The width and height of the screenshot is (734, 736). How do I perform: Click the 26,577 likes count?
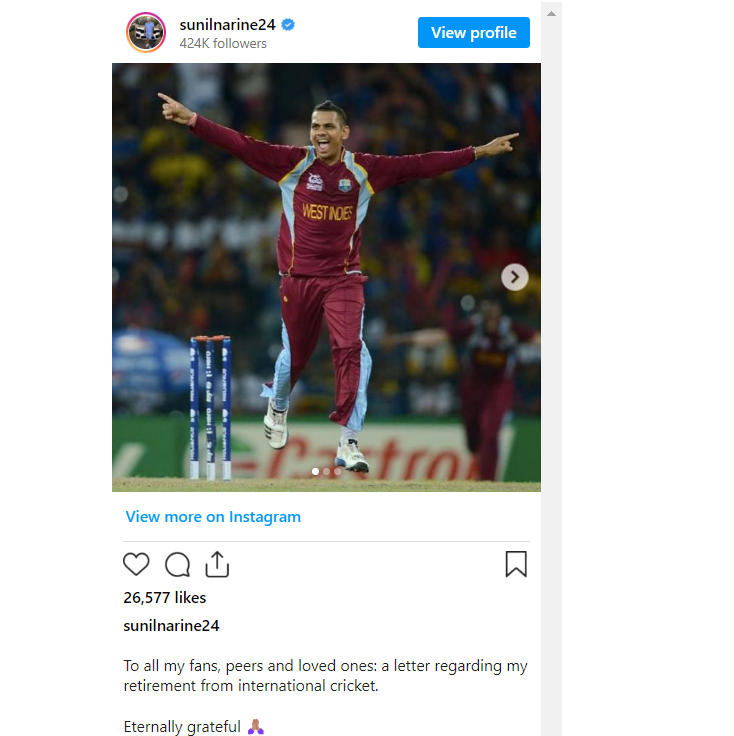165,598
